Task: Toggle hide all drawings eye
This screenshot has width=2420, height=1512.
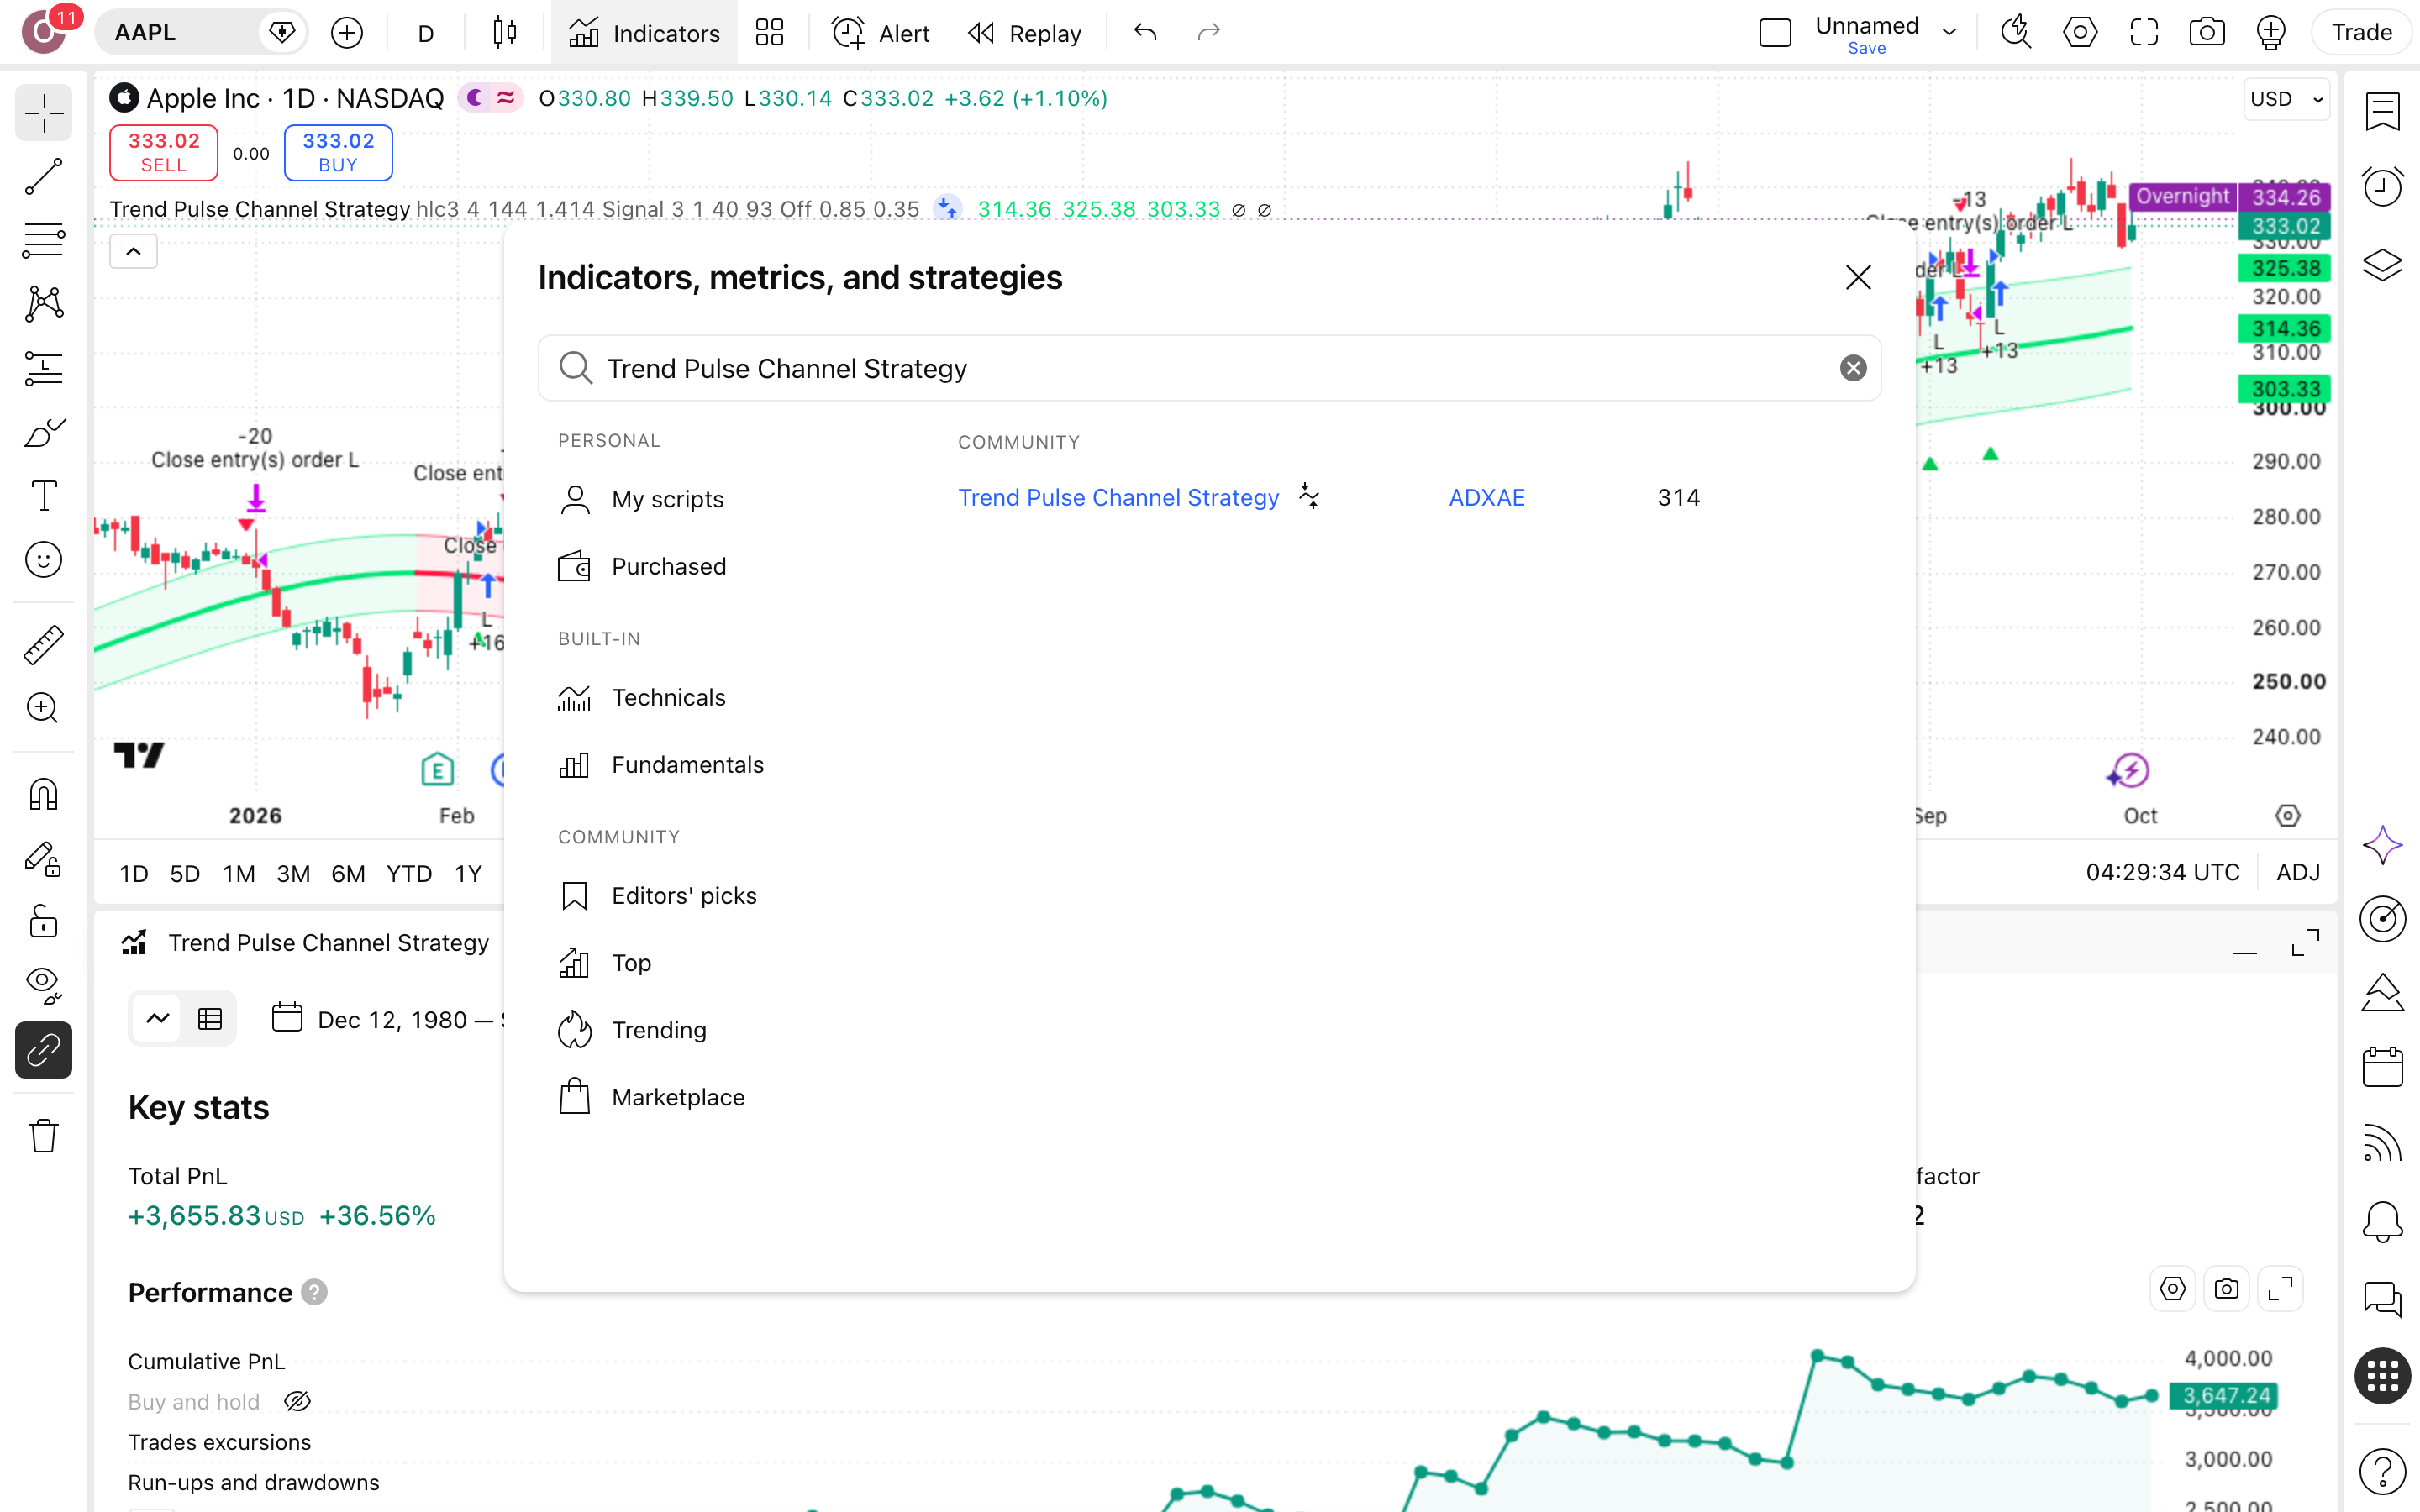Action: point(43,985)
